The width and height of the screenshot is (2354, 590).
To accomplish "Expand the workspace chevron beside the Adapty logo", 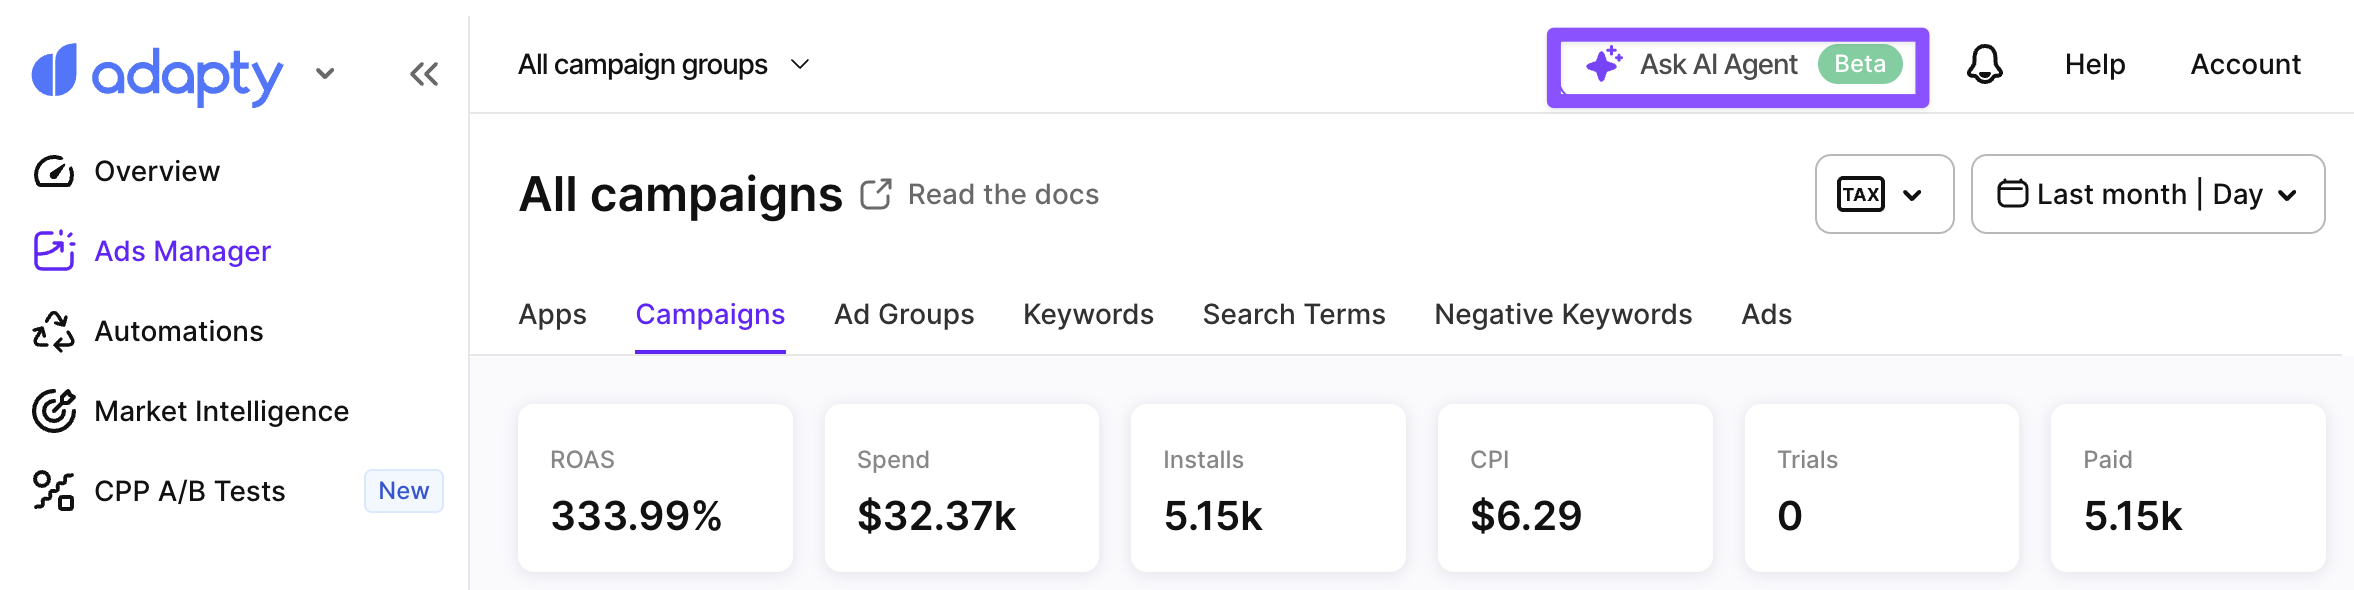I will pos(325,74).
